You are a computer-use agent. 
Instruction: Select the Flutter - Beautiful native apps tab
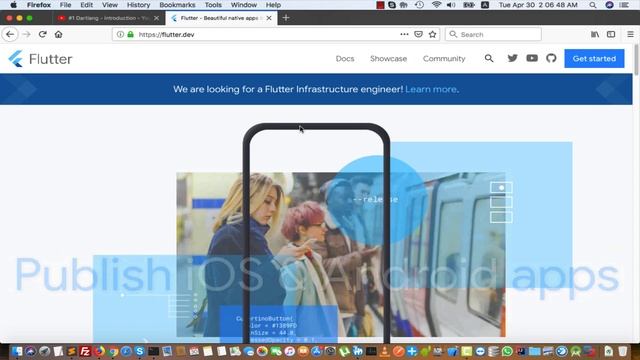pos(221,18)
